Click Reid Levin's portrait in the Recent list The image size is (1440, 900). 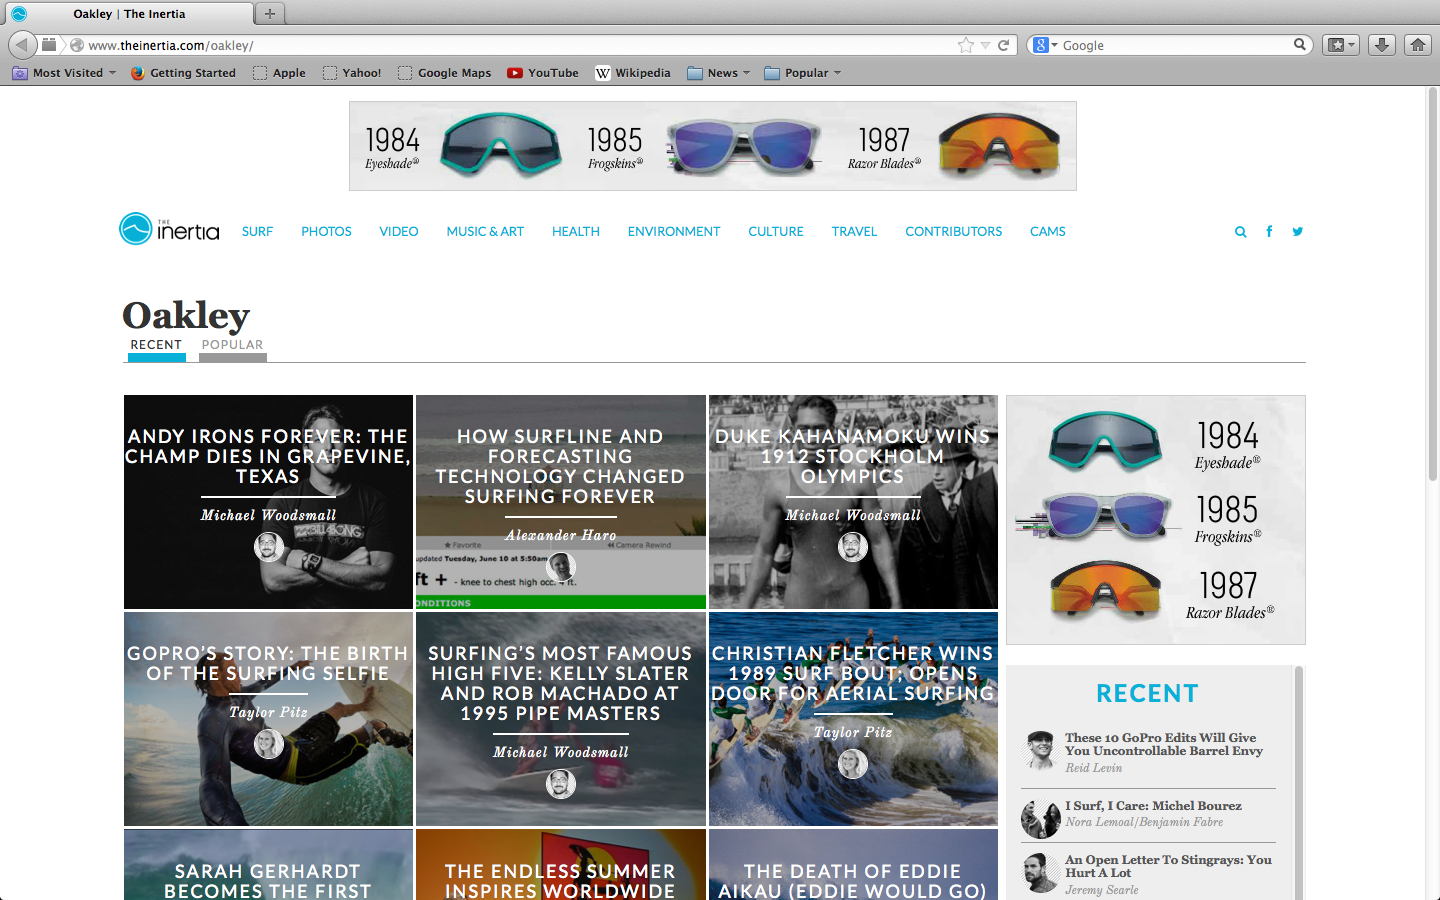click(x=1040, y=751)
